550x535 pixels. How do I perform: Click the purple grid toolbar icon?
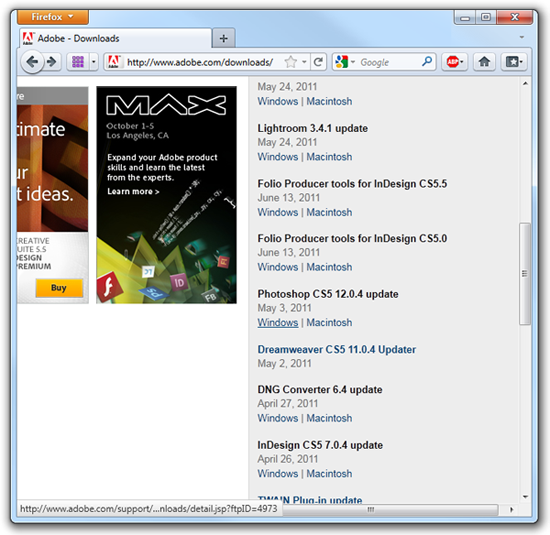coord(78,62)
